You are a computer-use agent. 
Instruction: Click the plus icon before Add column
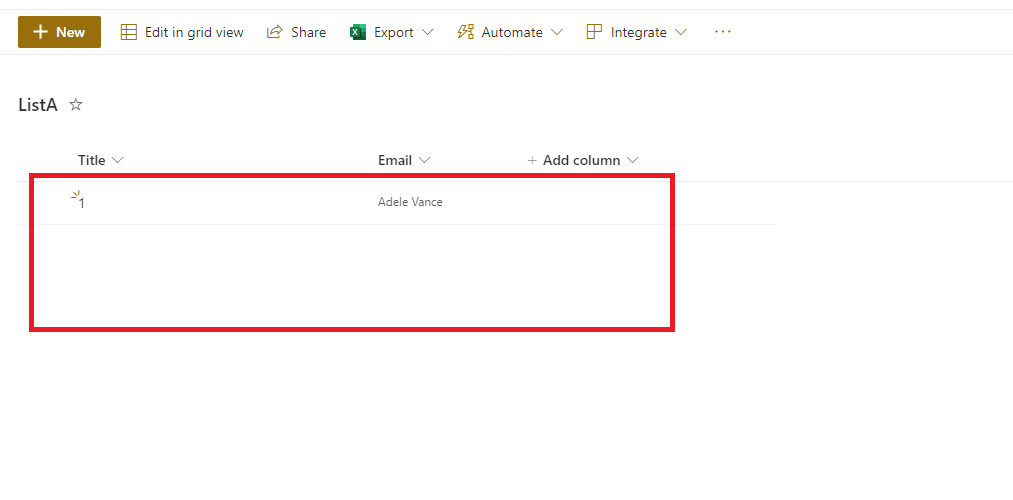(x=532, y=160)
